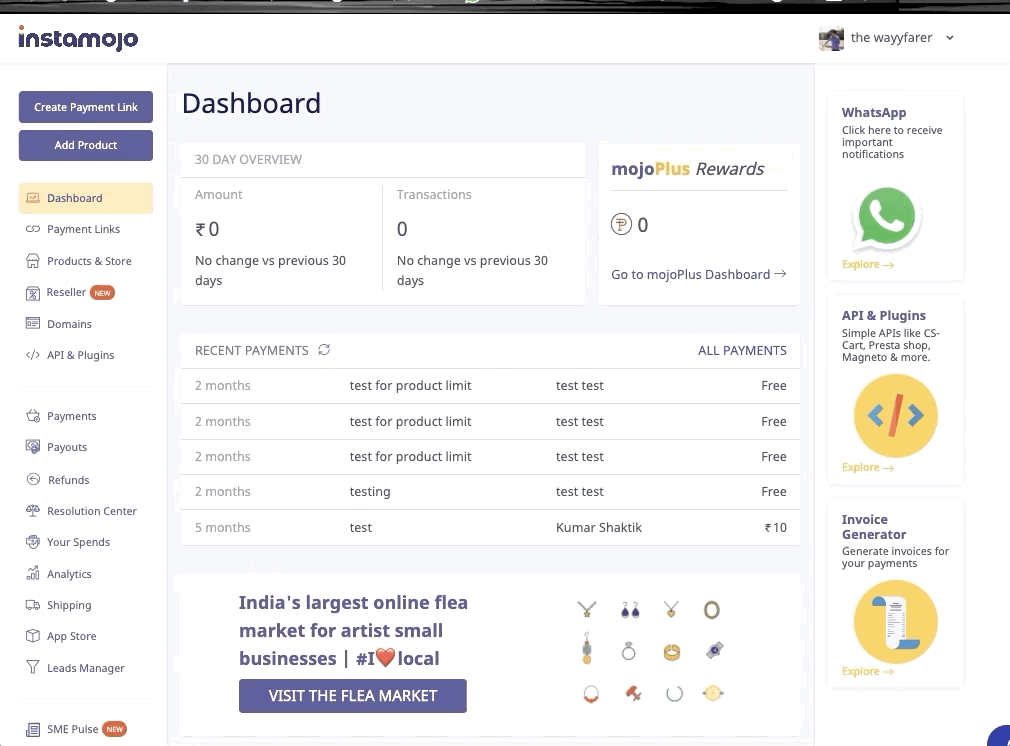1010x746 pixels.
Task: Click the Payment Links chain icon
Action: coord(33,229)
